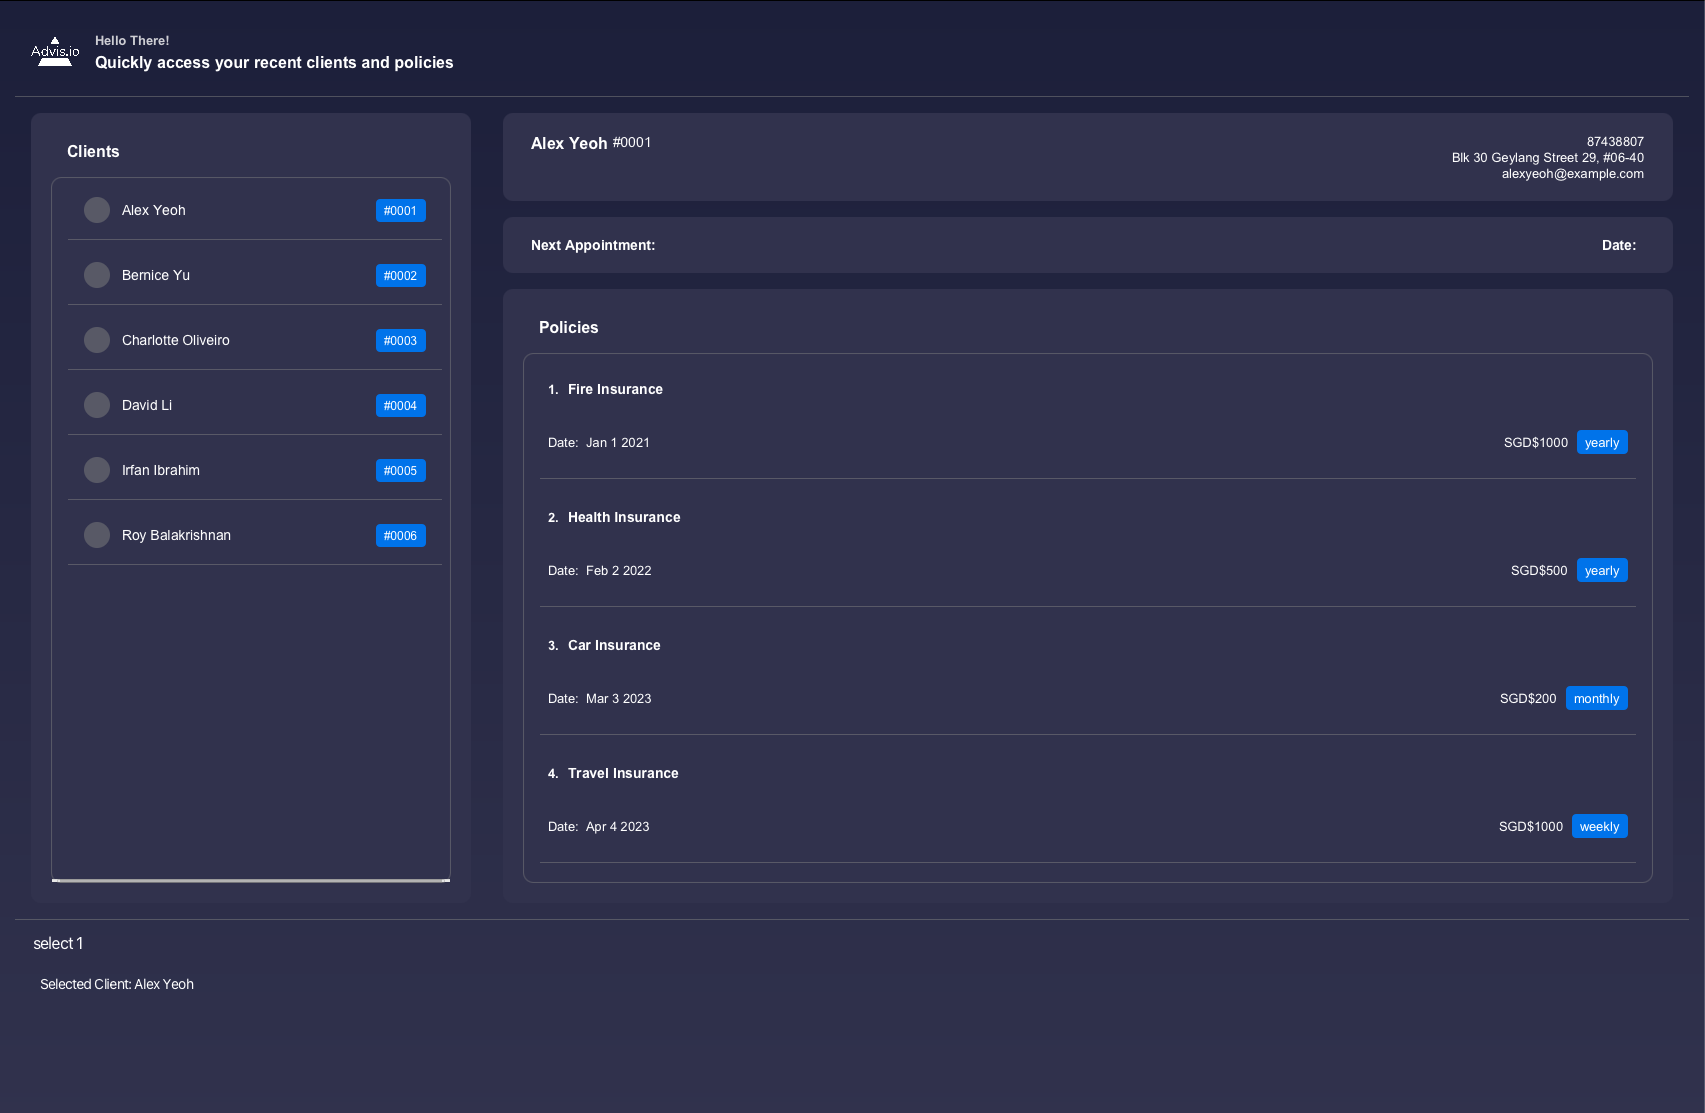1705x1113 pixels.
Task: Click the phone number 87438807
Action: click(1615, 142)
